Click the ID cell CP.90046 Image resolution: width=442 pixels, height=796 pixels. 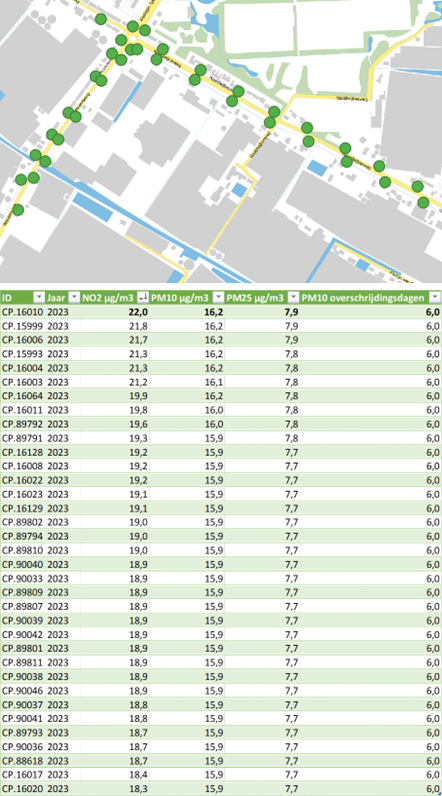click(23, 690)
